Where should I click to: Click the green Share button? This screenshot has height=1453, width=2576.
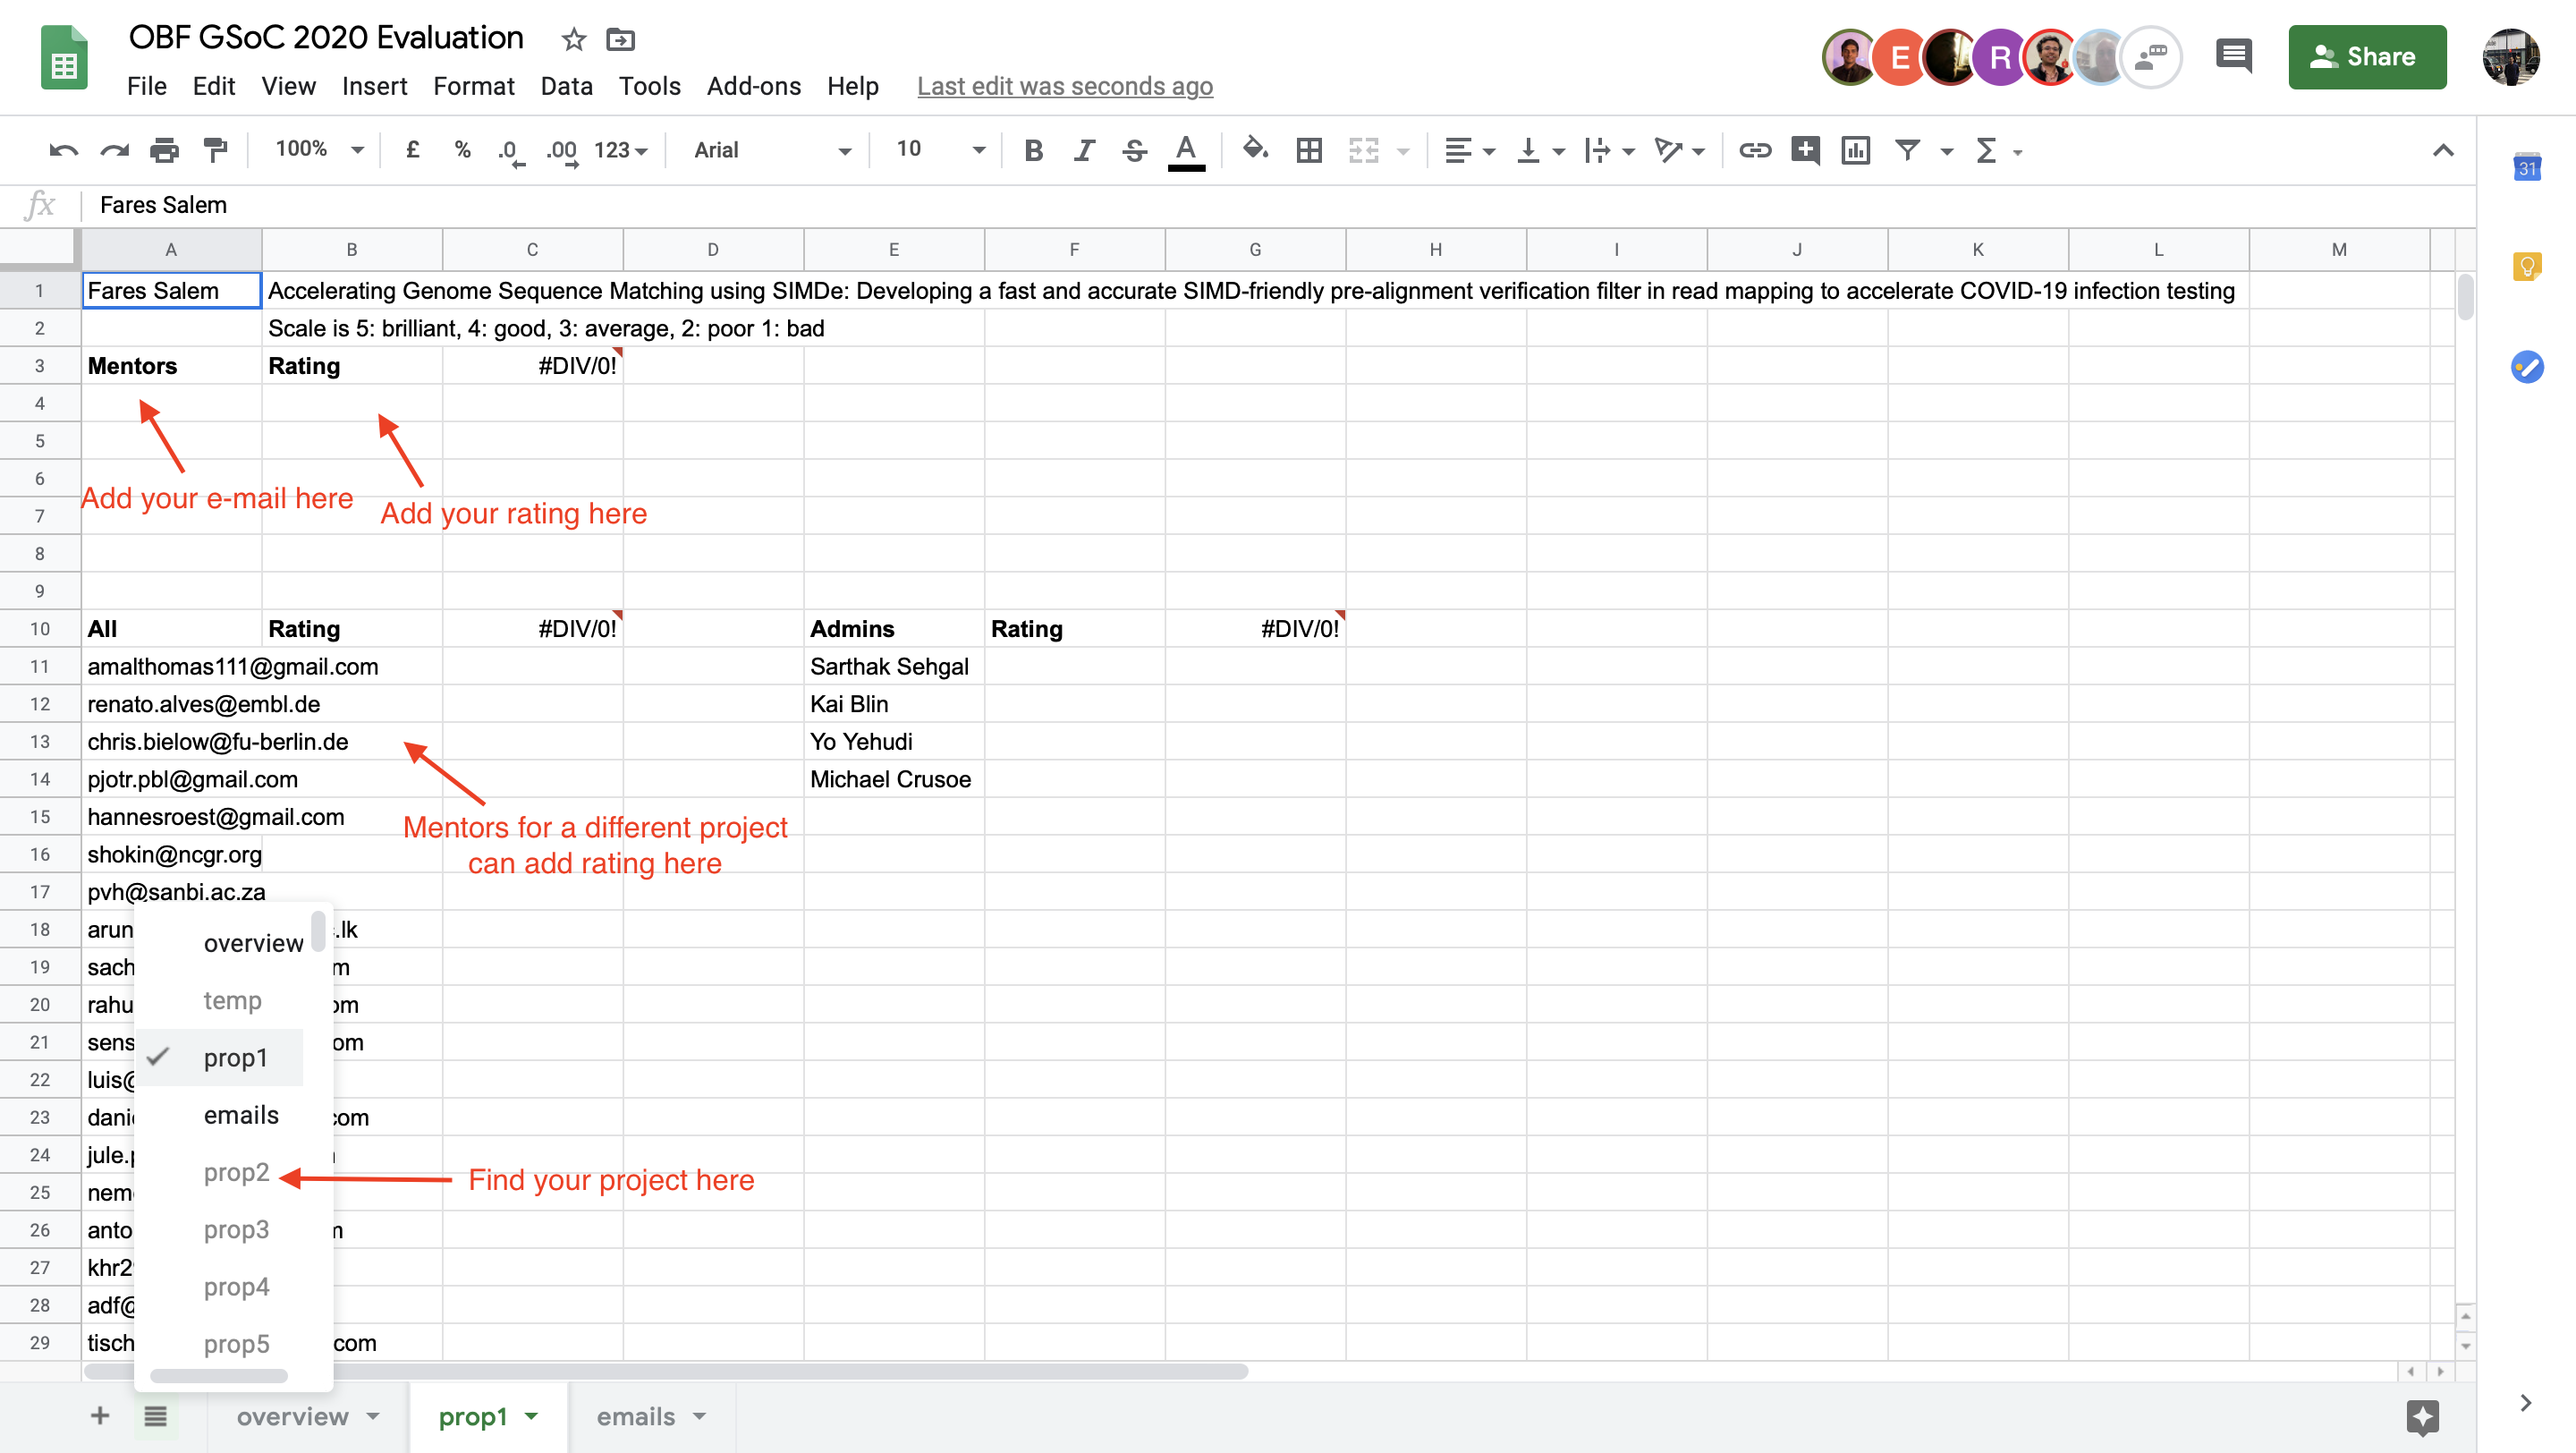point(2366,57)
